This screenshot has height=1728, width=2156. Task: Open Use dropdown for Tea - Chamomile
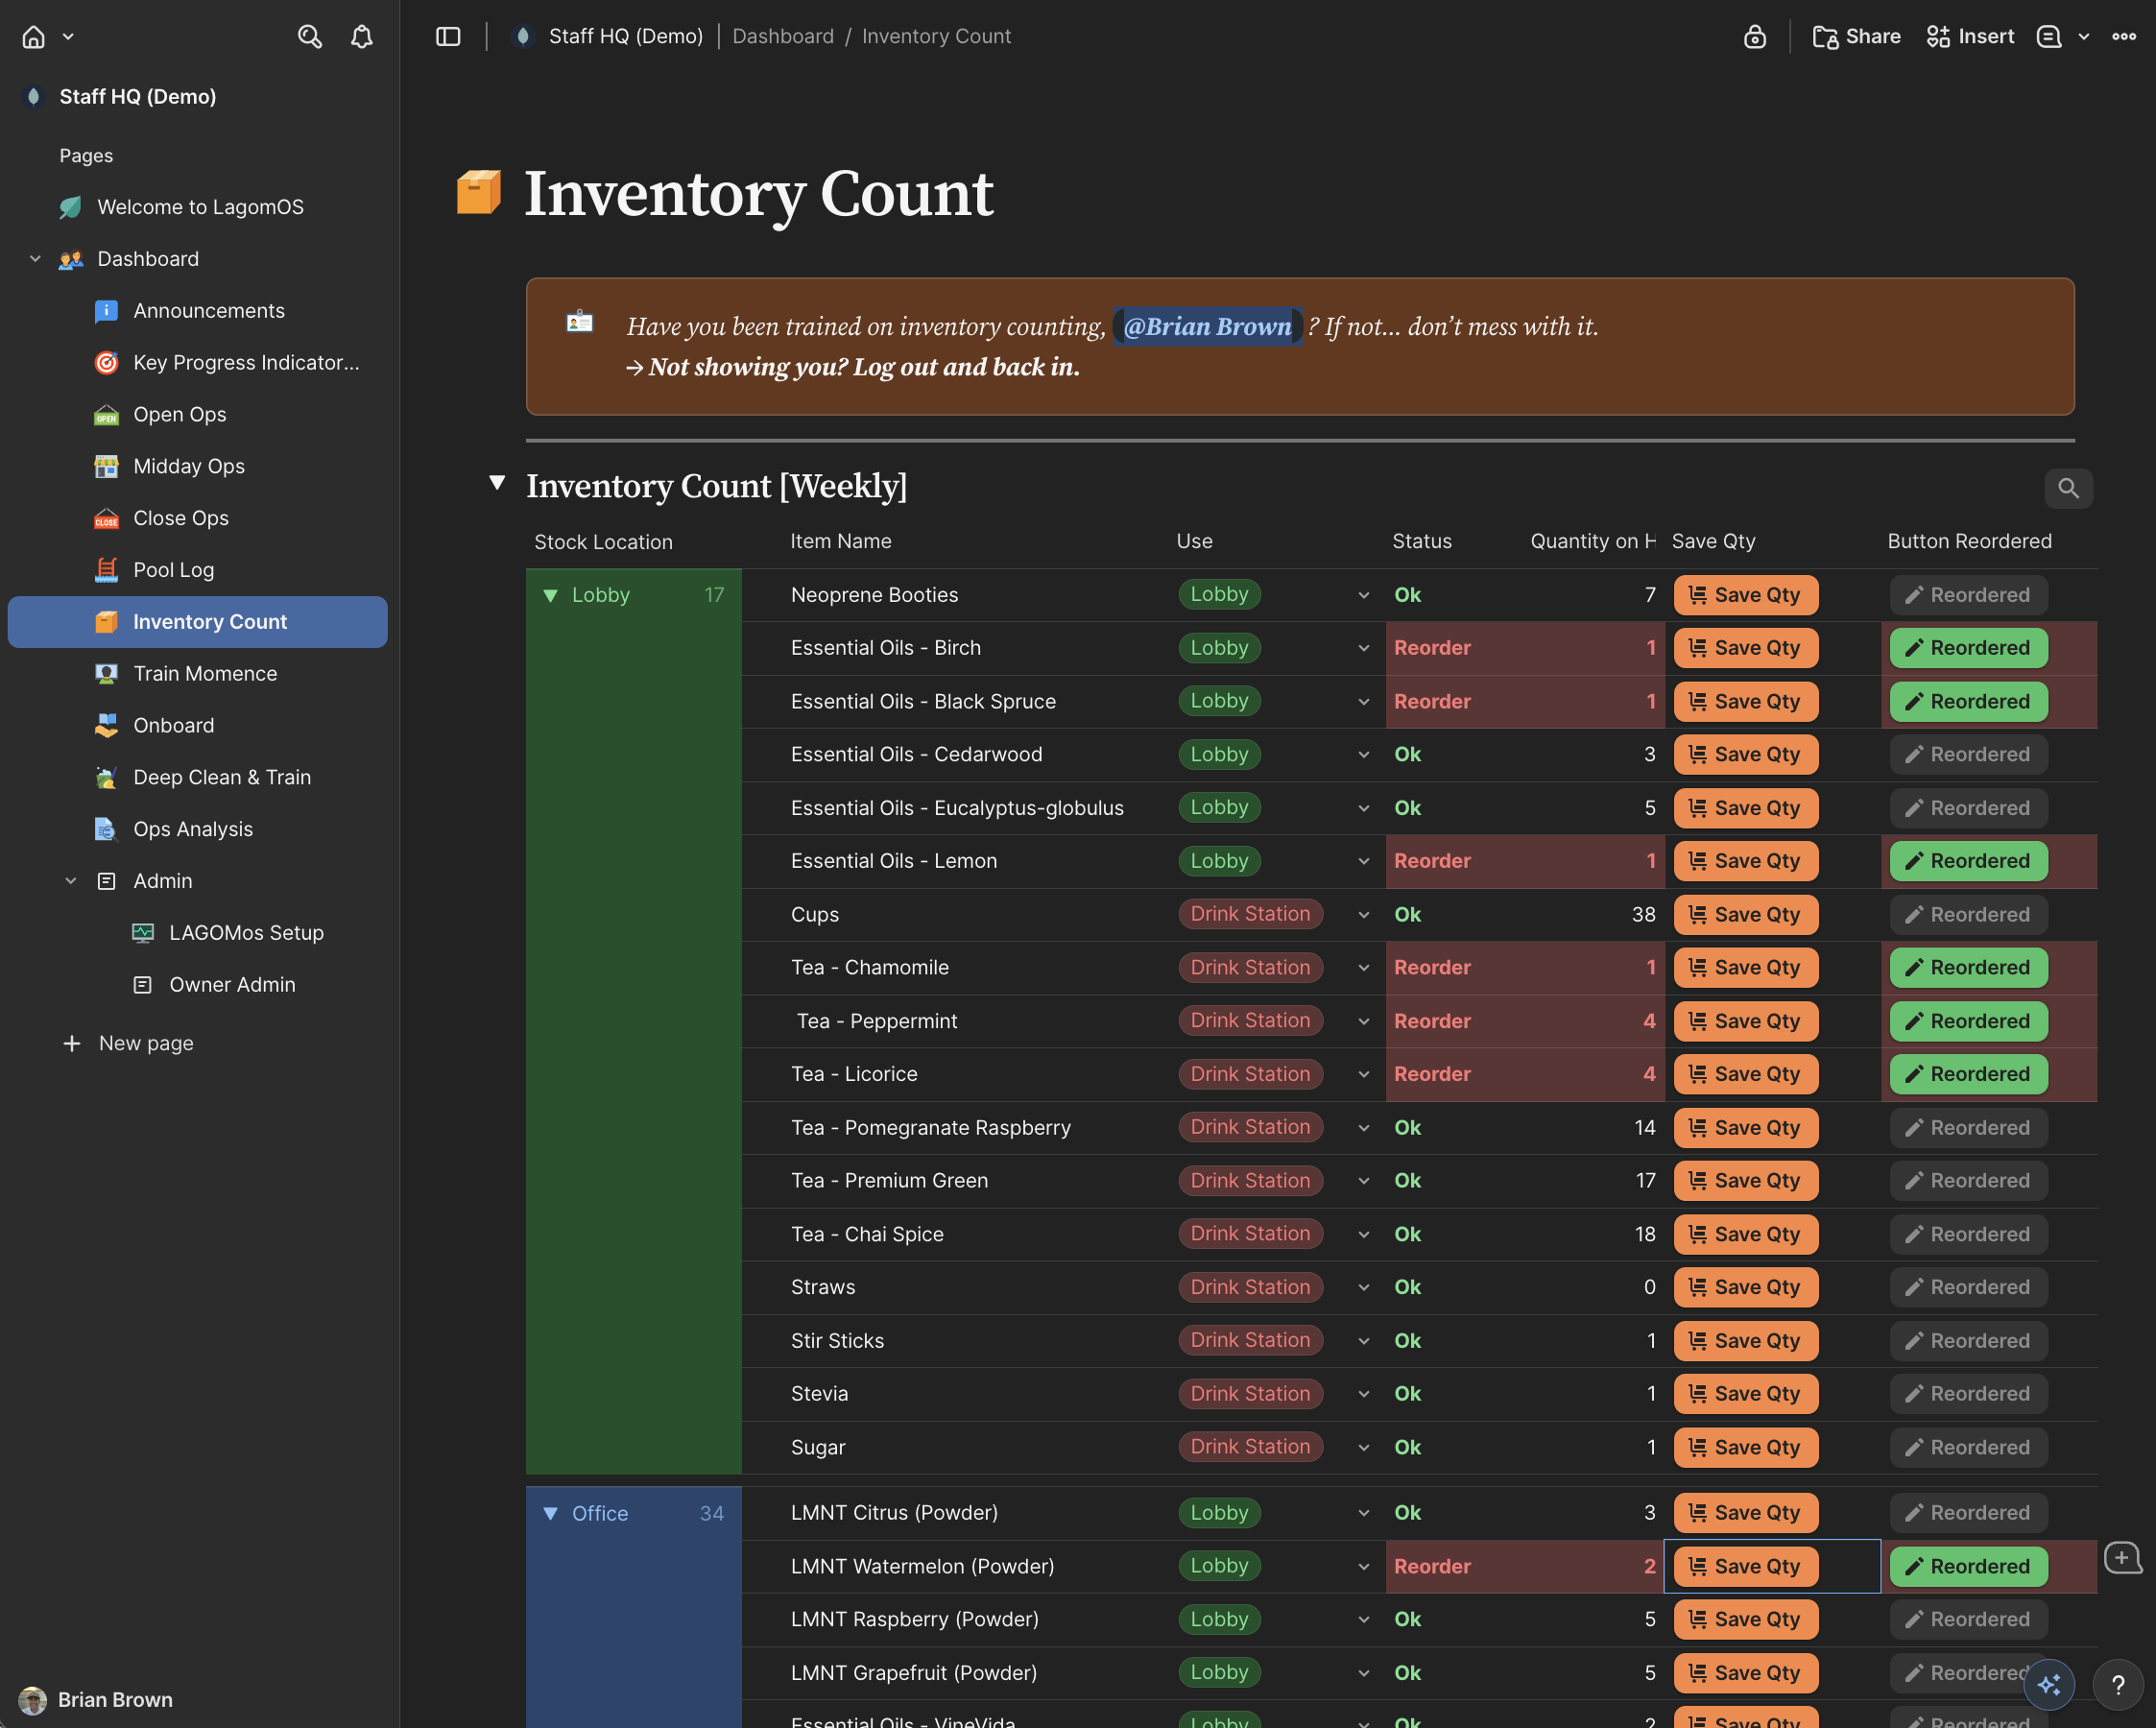click(x=1364, y=968)
